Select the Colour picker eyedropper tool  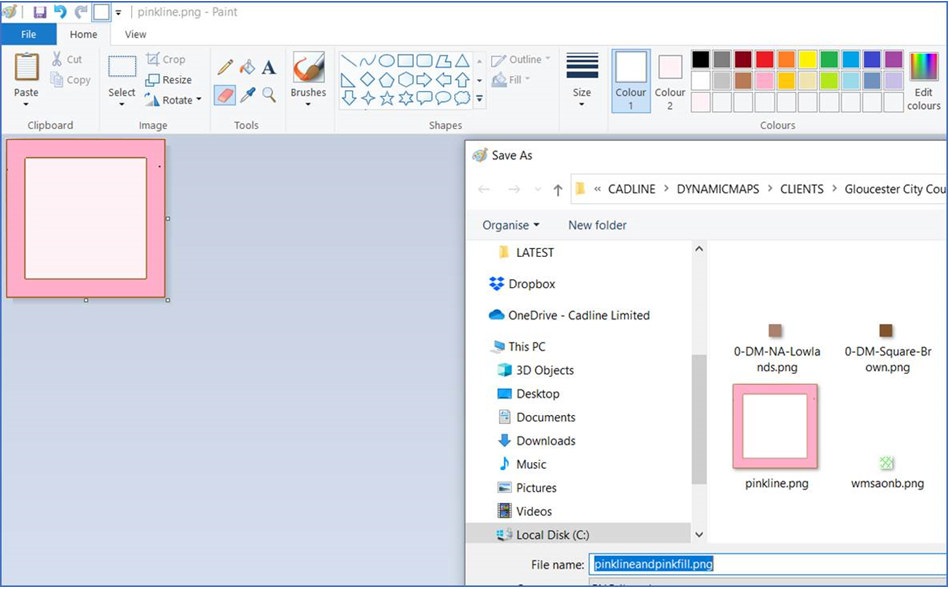tap(248, 95)
